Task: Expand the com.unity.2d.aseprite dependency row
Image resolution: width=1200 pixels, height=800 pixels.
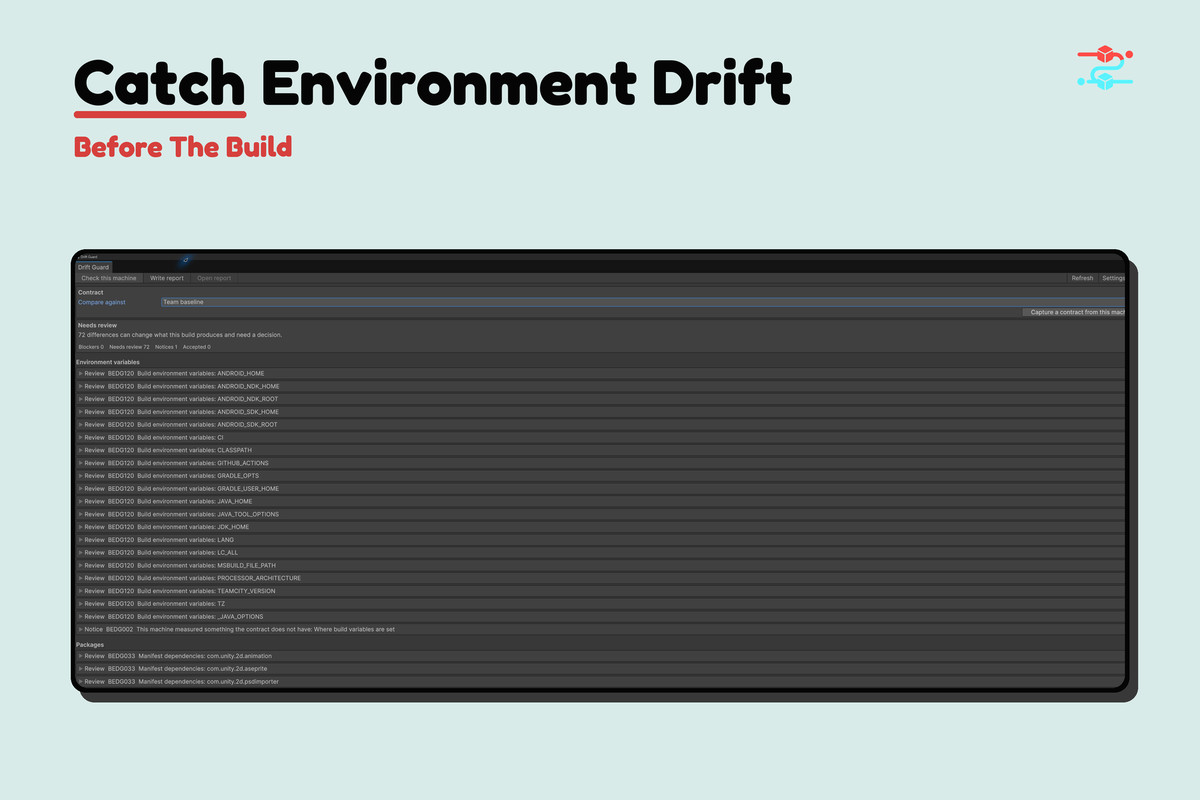Action: 601,668
